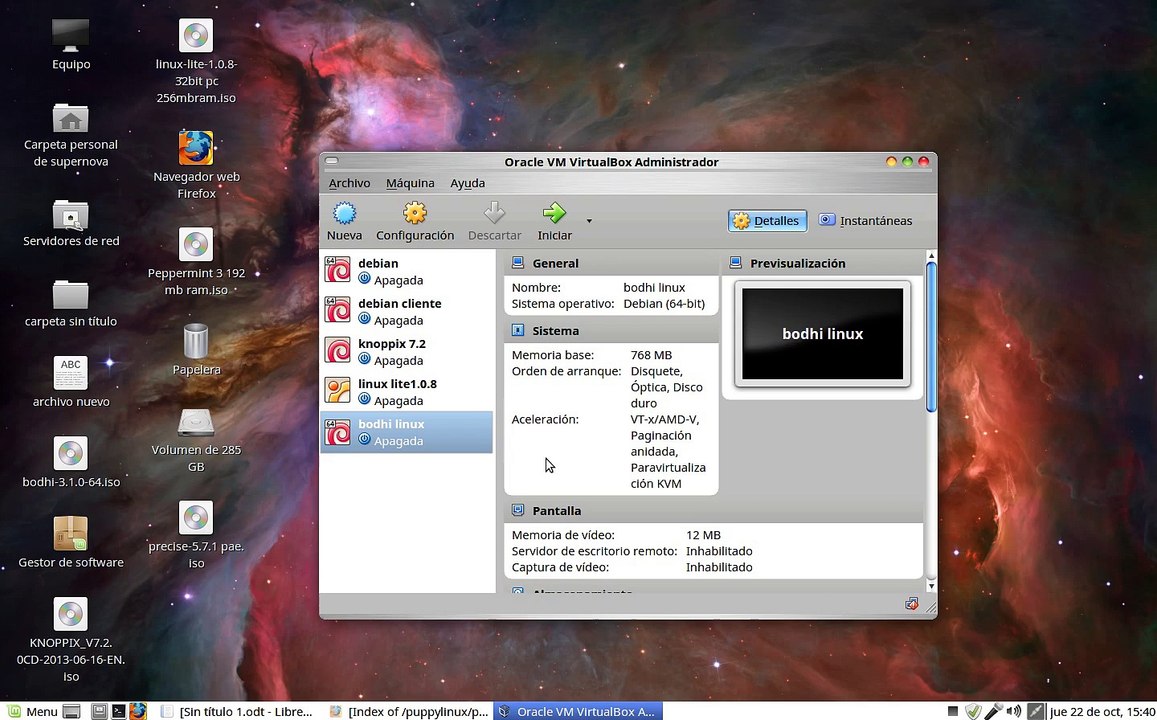Click Carpeta personal de supernova desktop icon

[71, 118]
